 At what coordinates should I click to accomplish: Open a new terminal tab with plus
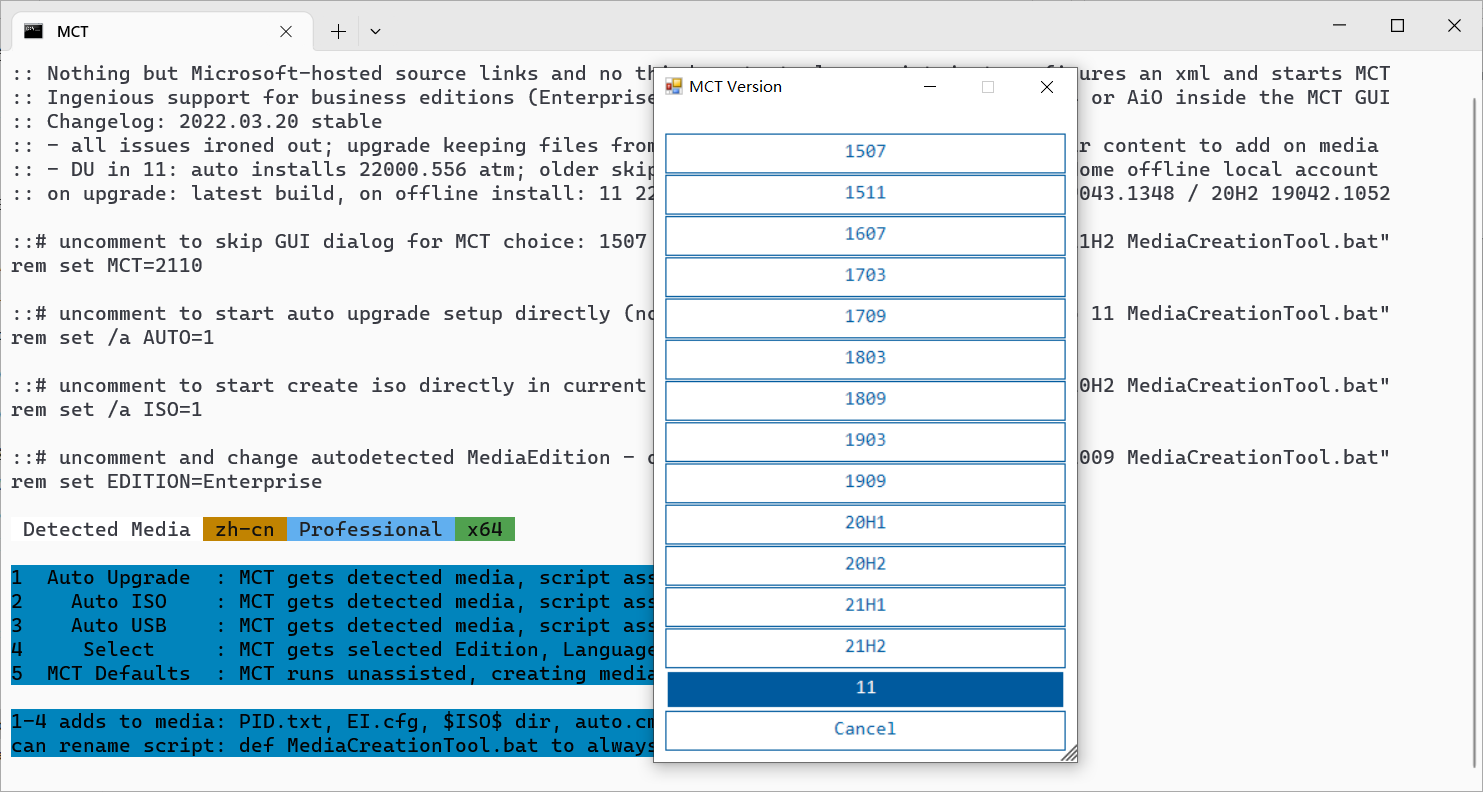338,31
